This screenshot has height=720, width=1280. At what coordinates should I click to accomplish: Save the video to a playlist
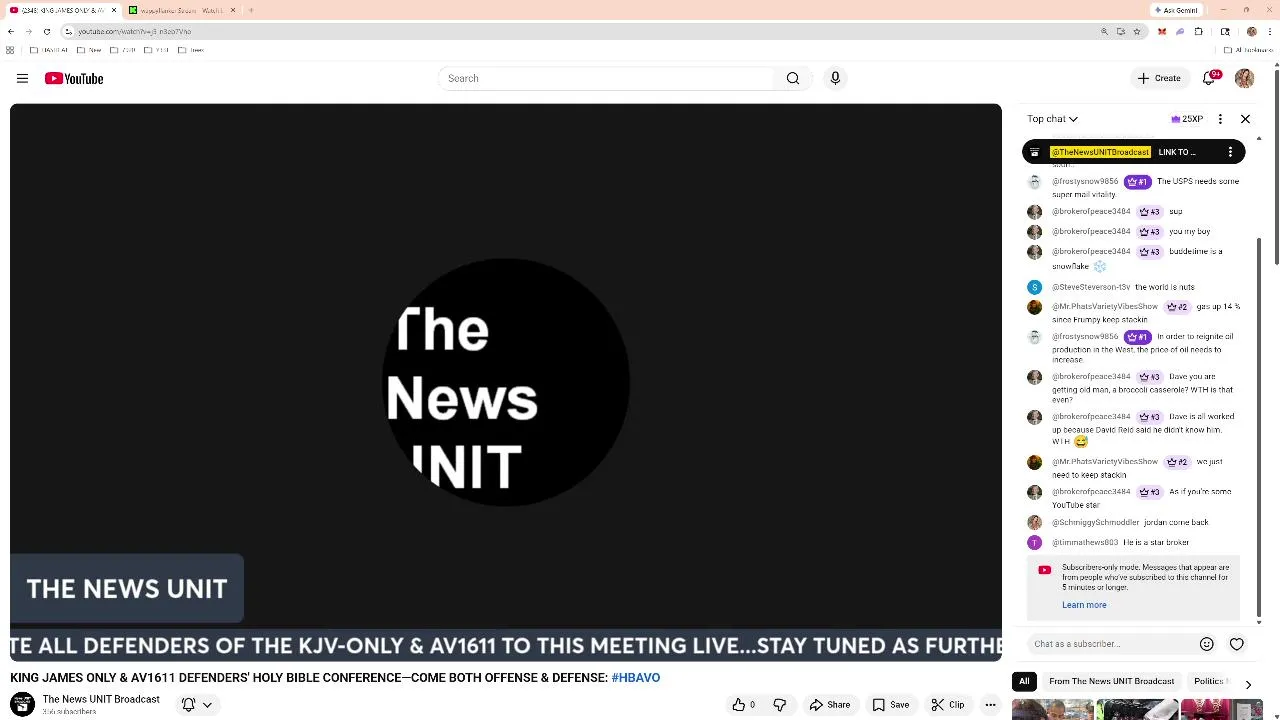[891, 705]
